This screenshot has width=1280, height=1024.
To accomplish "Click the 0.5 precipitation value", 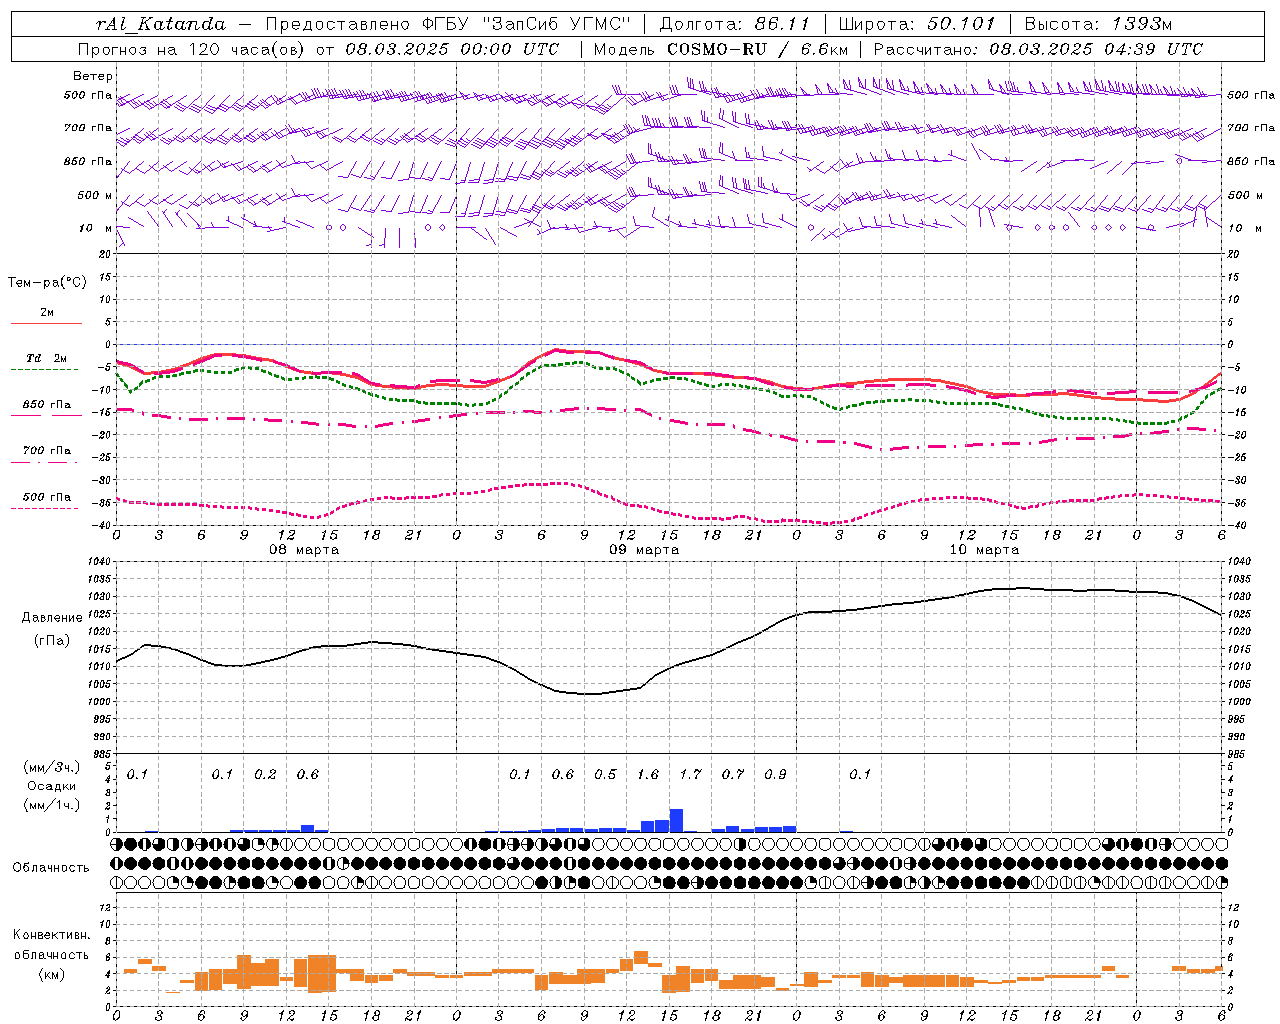I will click(x=605, y=774).
